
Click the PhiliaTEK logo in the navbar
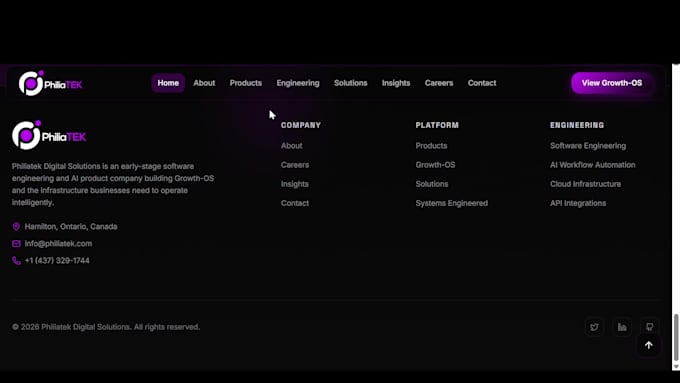50,83
